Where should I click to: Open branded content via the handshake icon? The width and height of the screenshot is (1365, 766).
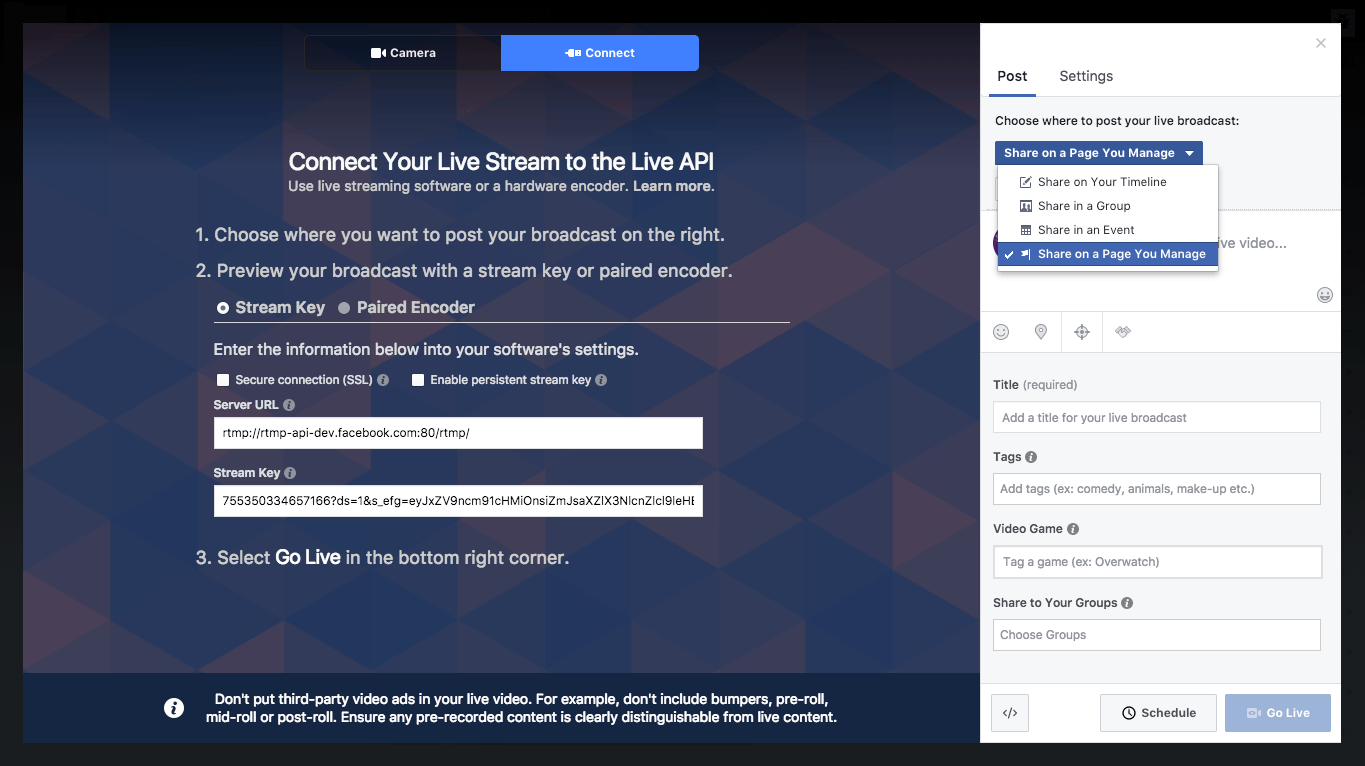click(x=1122, y=331)
